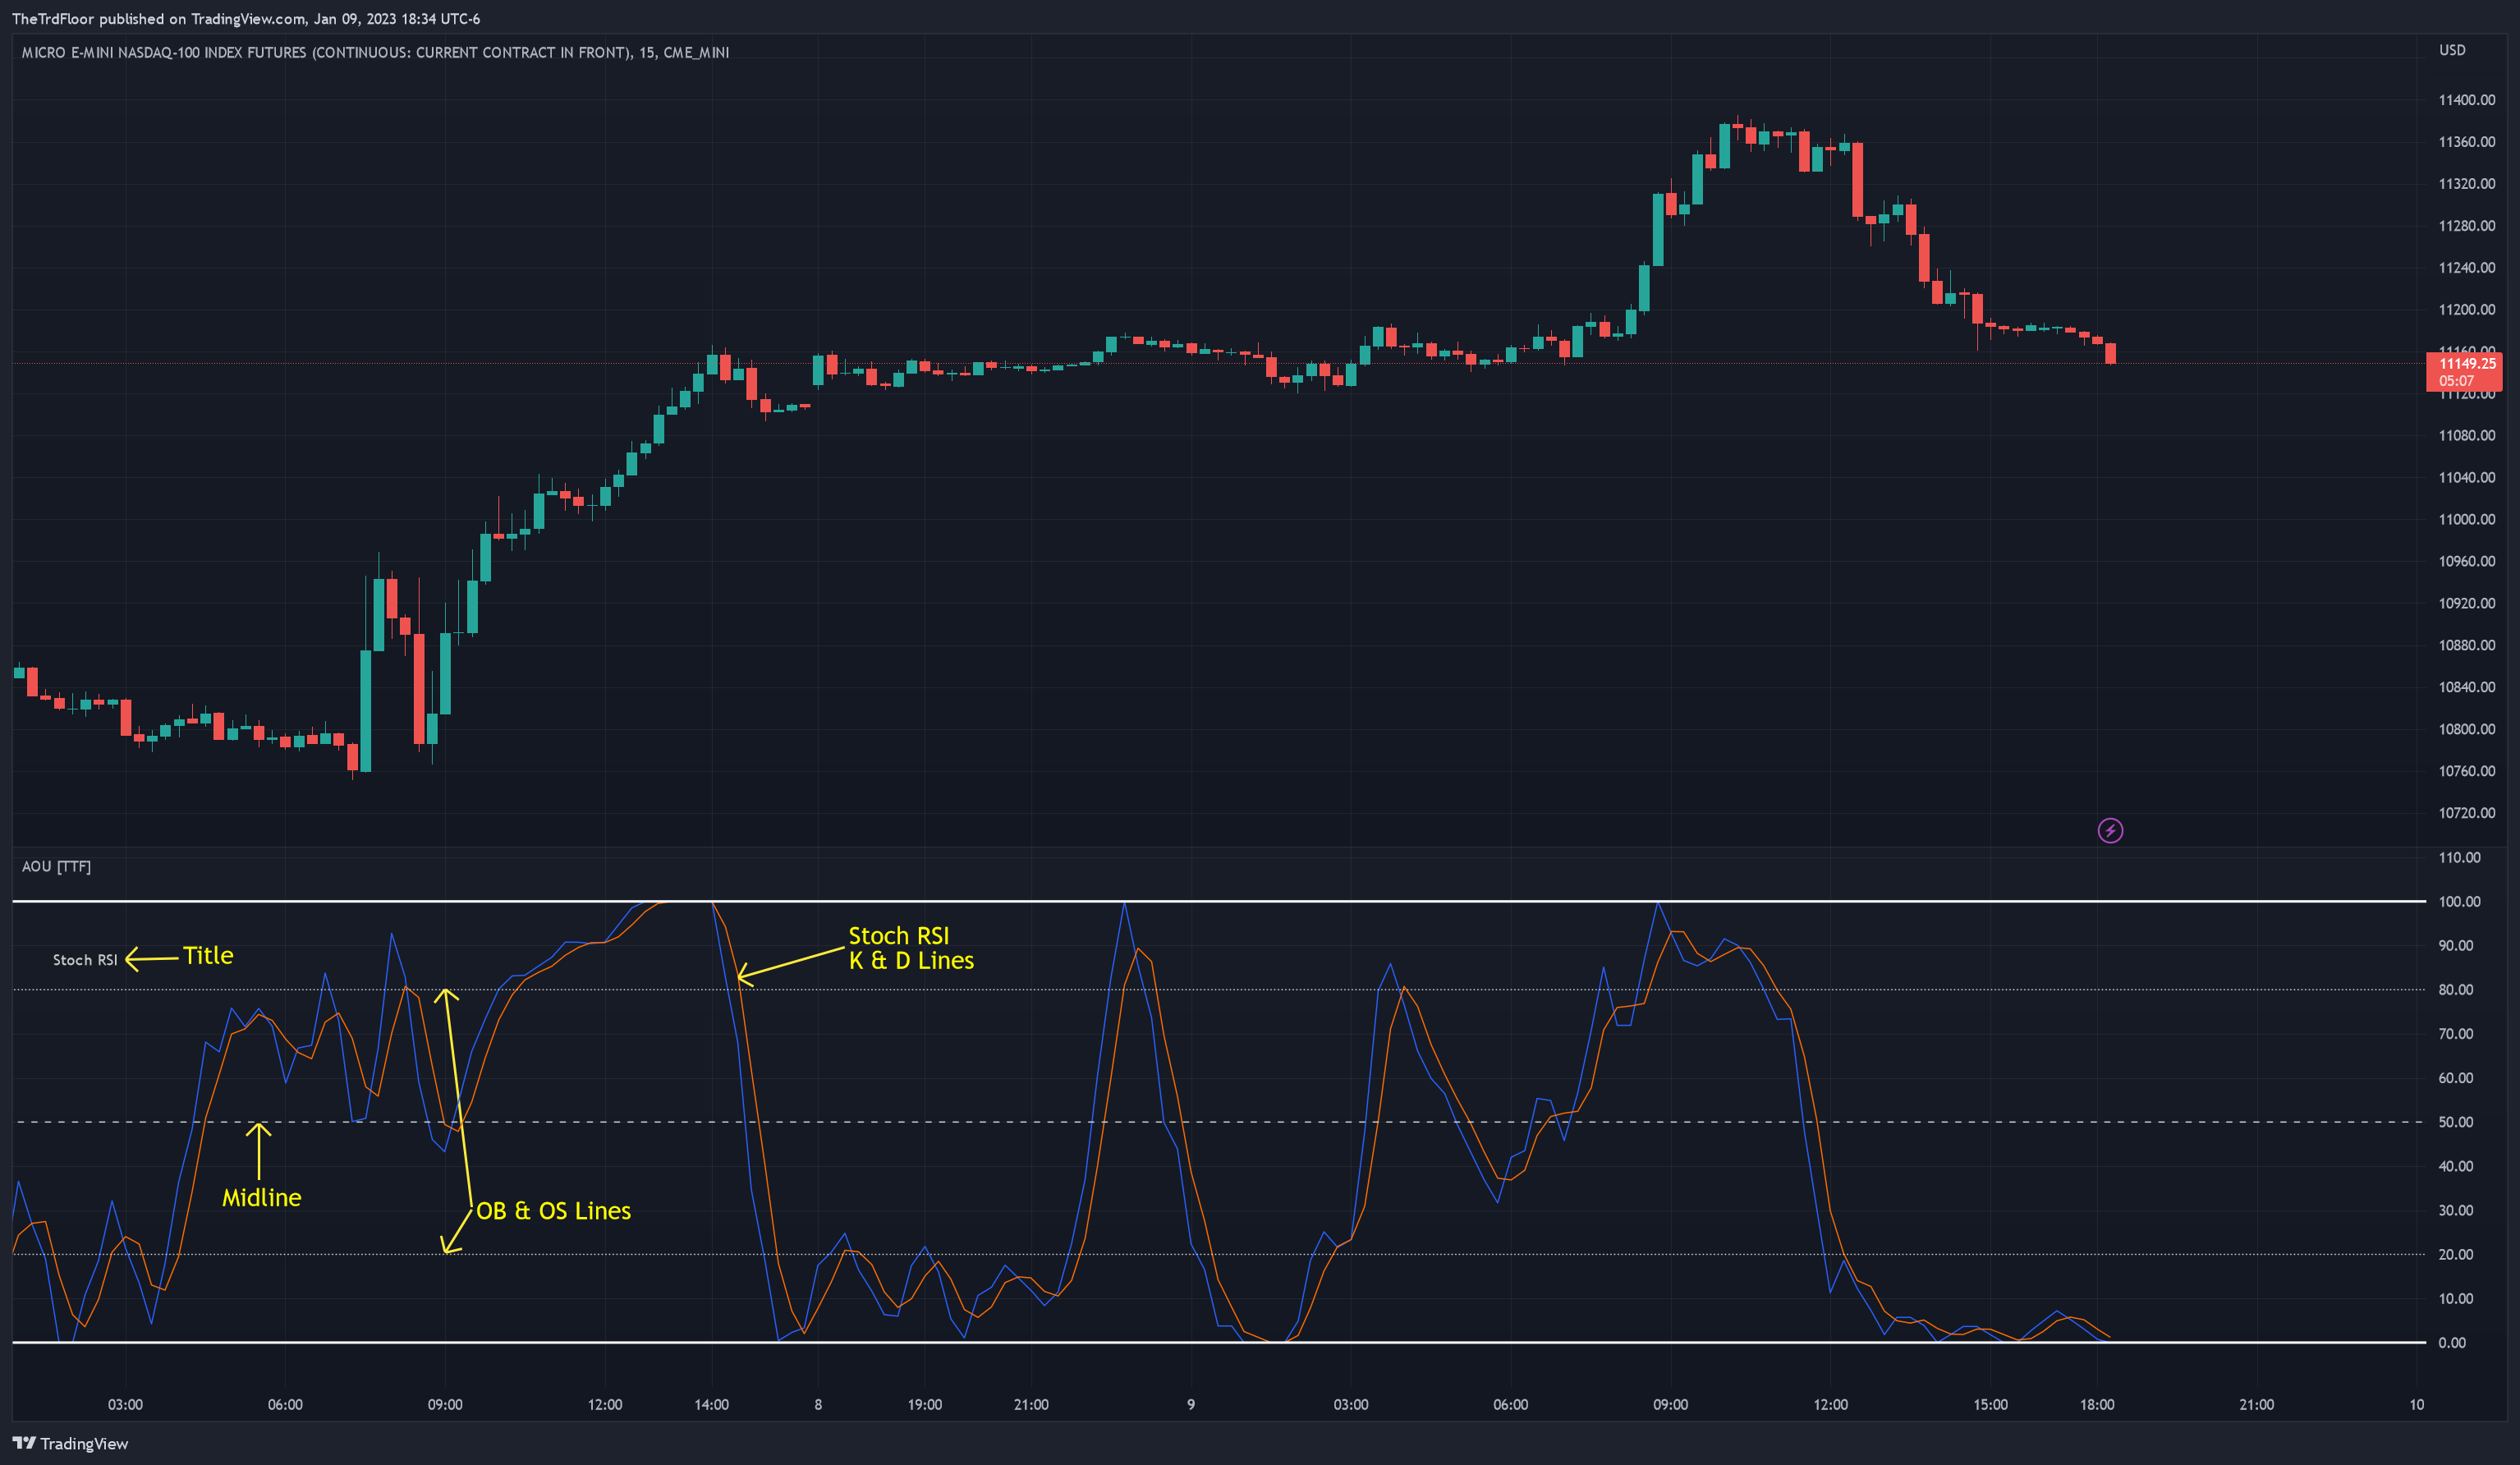Click the purple lightning bolt icon
The width and height of the screenshot is (2520, 1465).
pyautogui.click(x=2110, y=830)
